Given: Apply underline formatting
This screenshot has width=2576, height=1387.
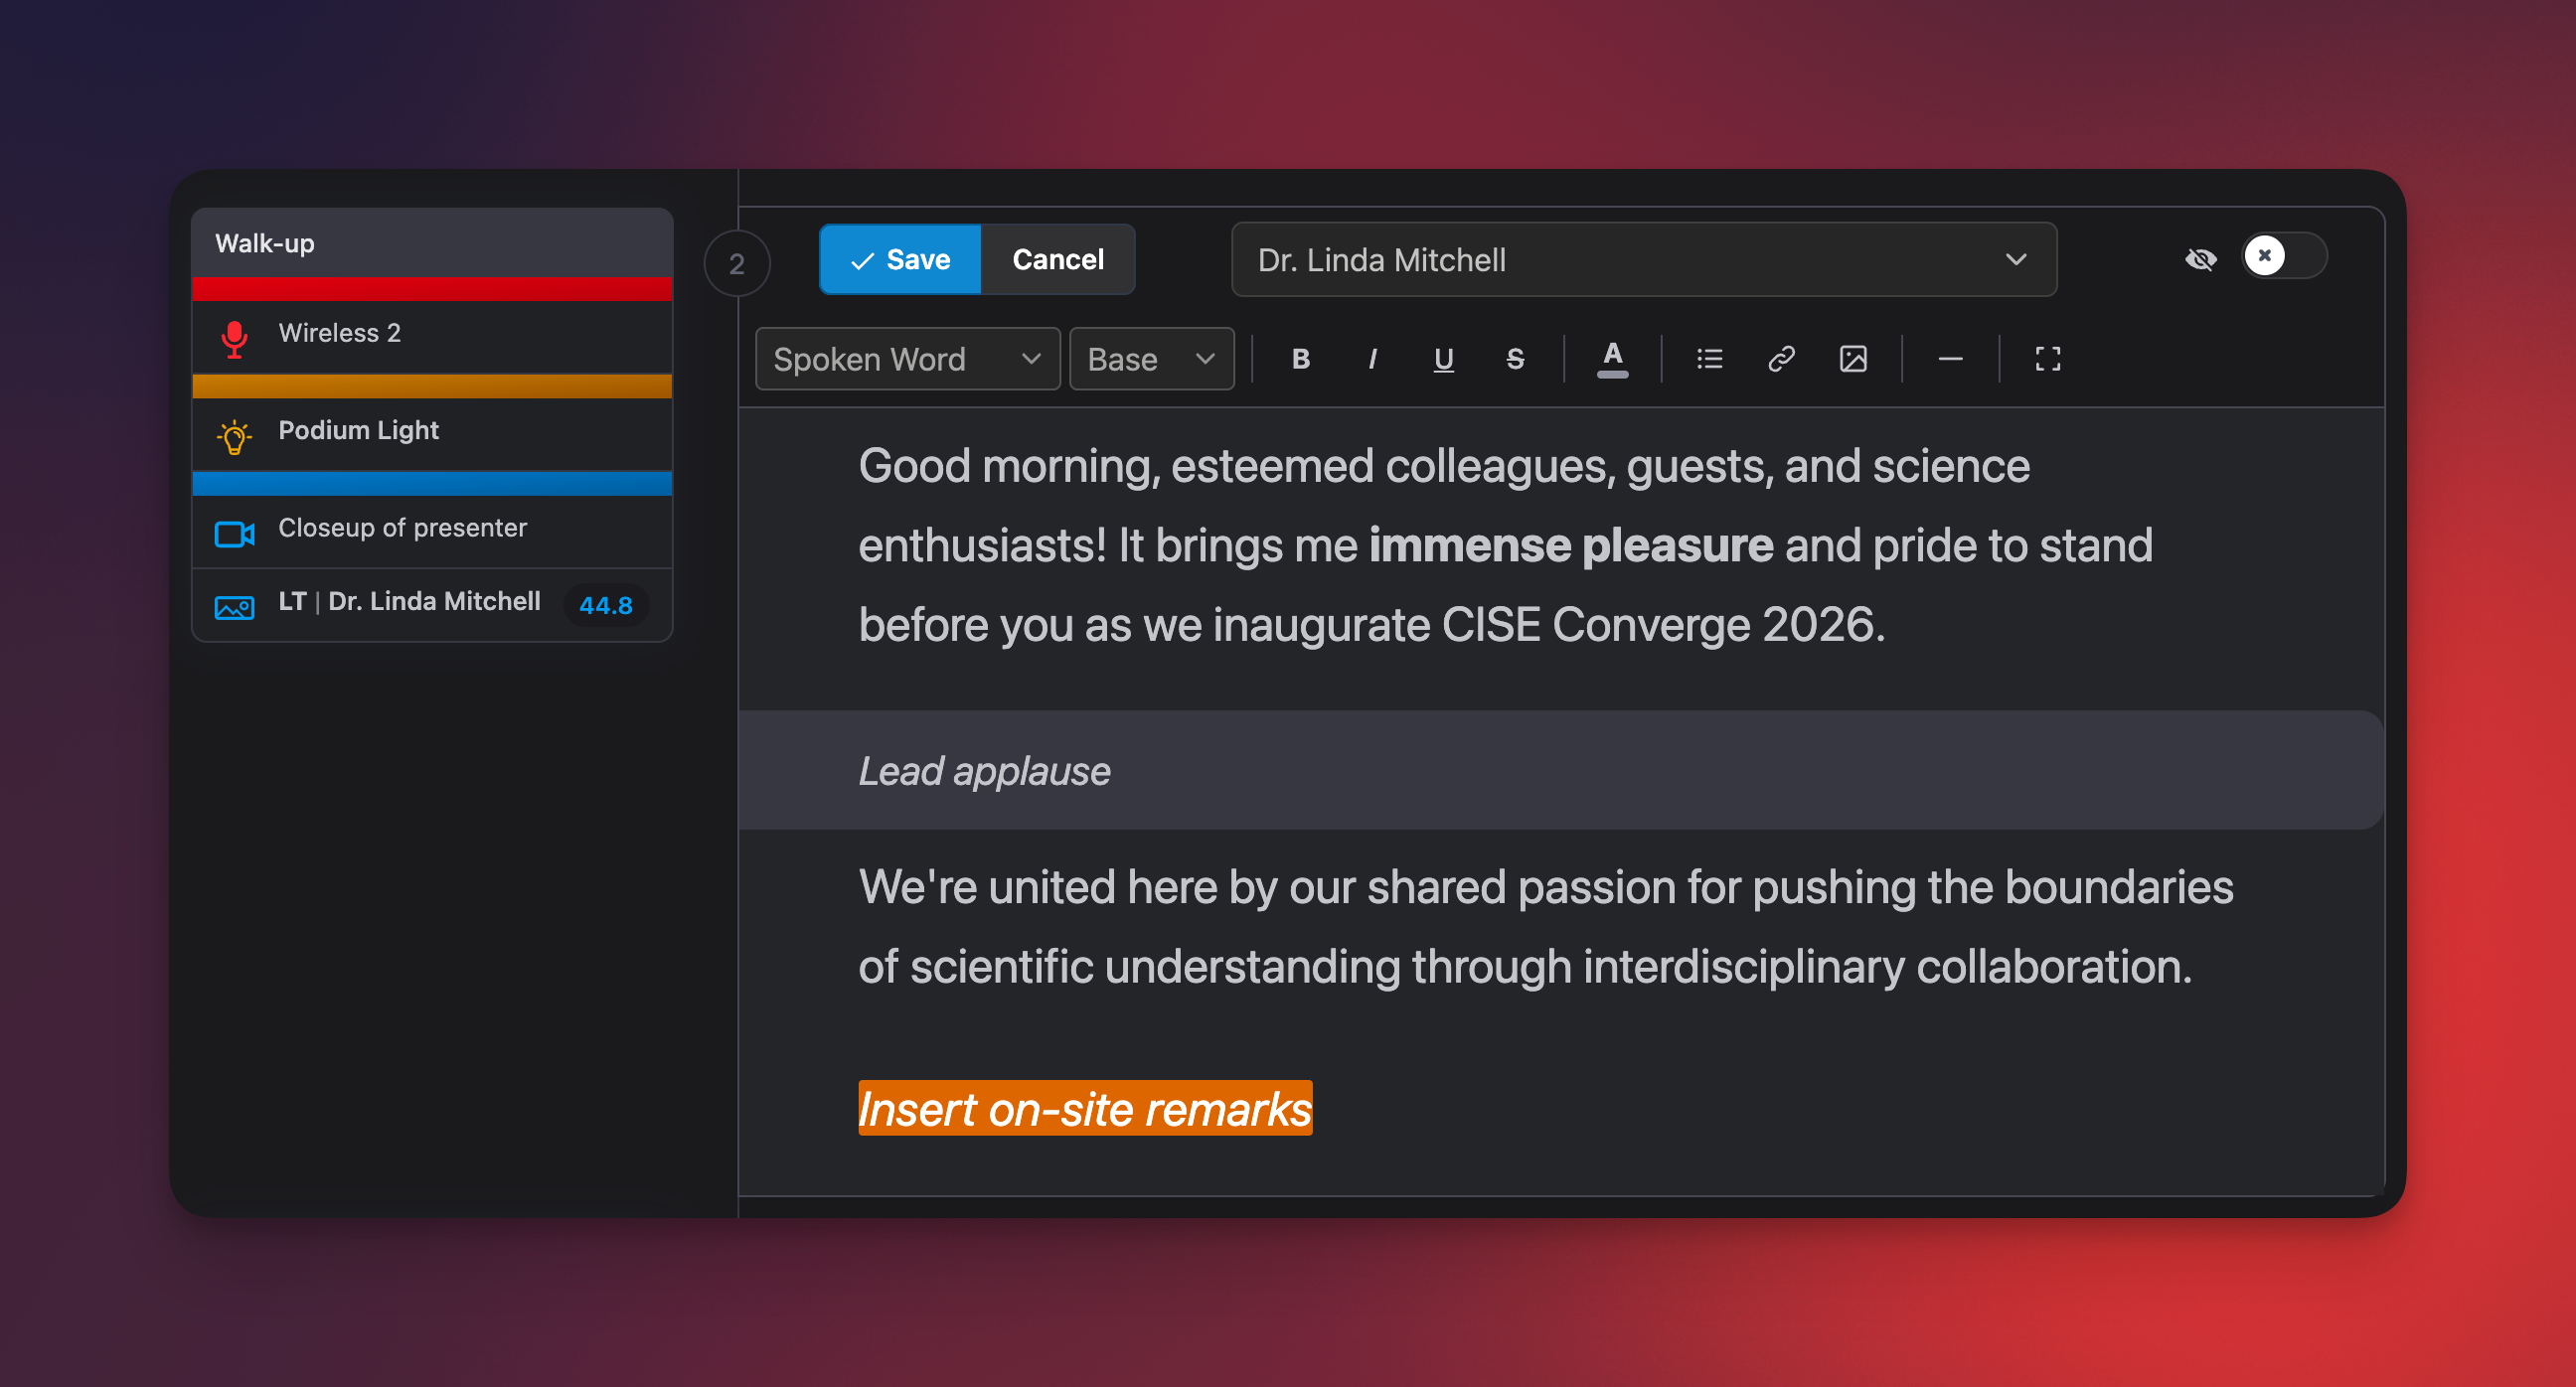Looking at the screenshot, I should click(1443, 359).
